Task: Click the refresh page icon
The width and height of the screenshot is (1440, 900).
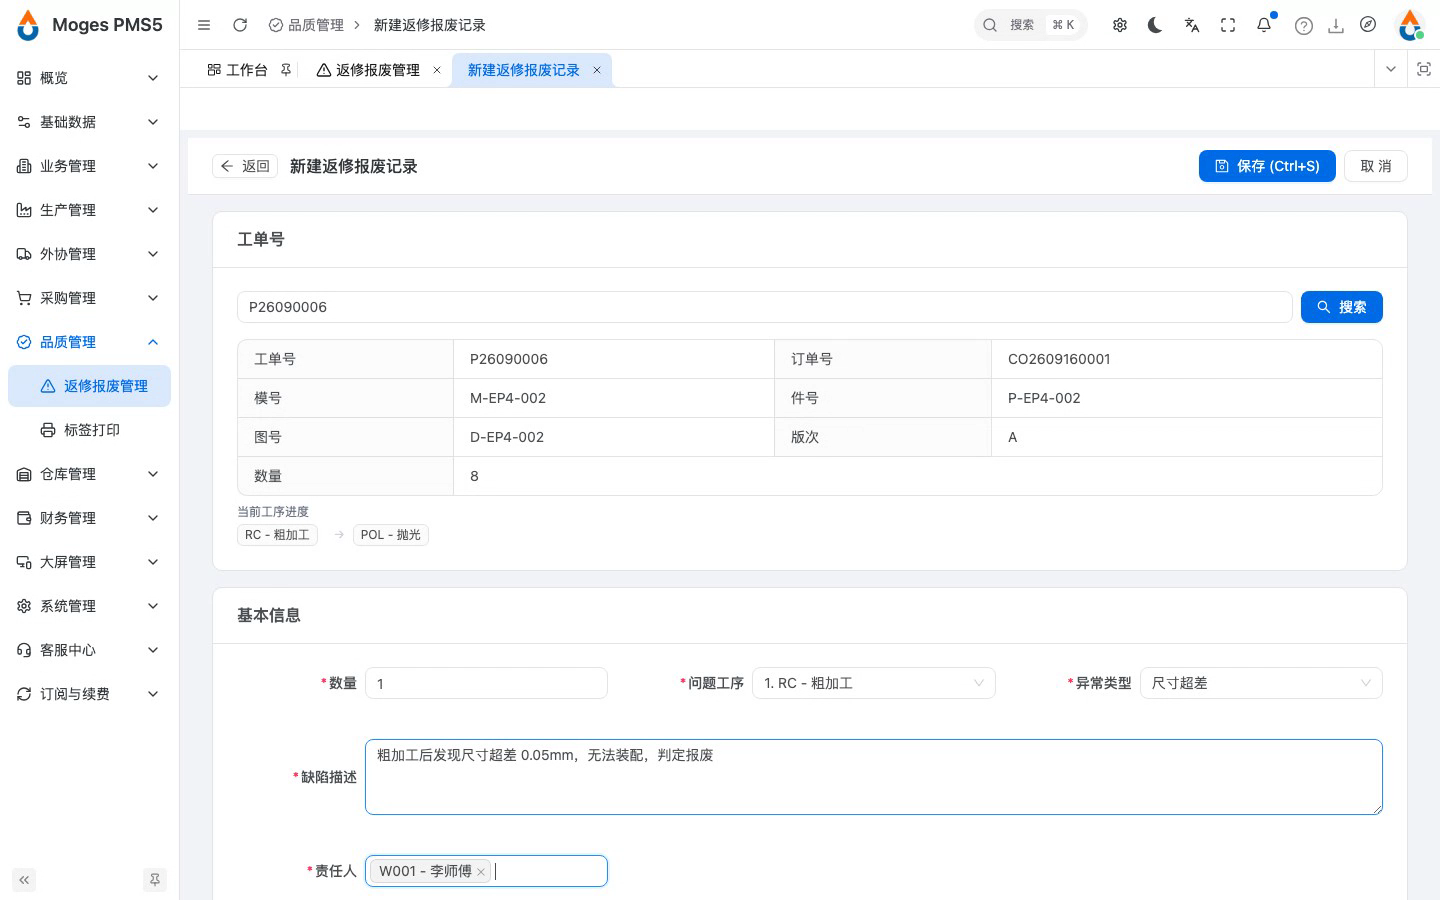Action: pos(240,25)
